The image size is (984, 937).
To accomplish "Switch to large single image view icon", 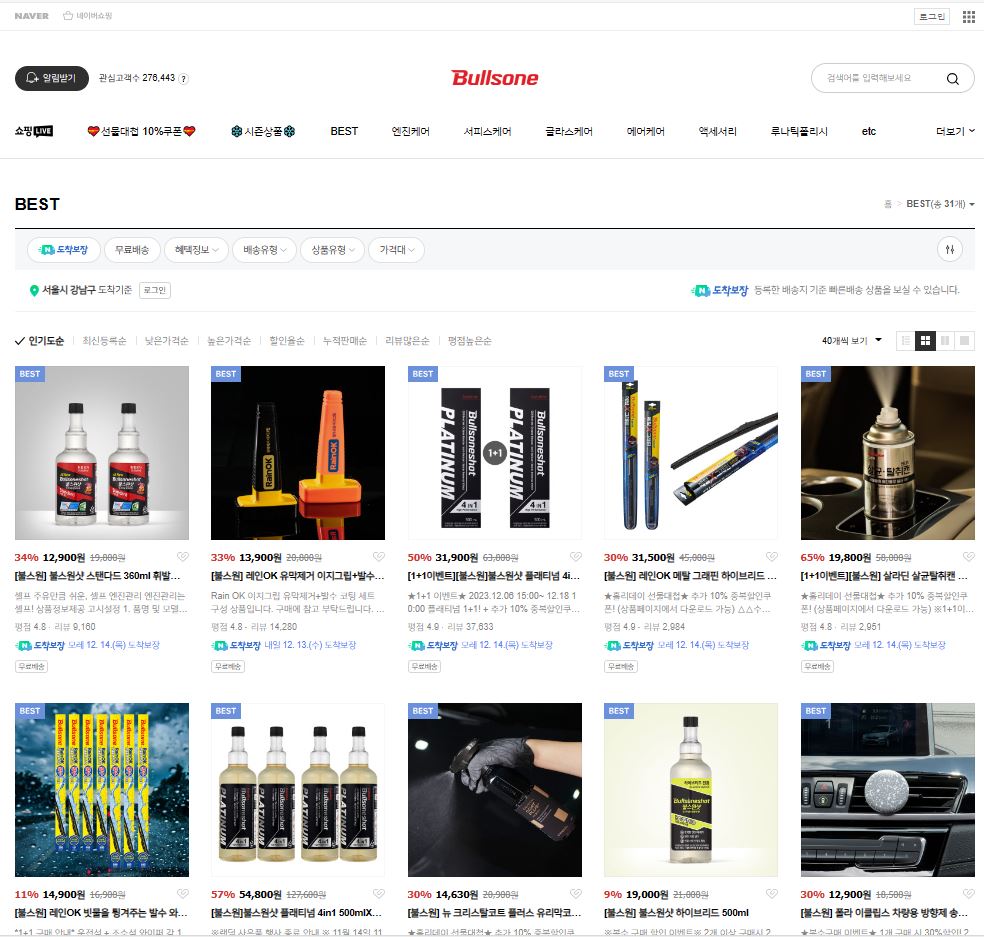I will 964,341.
